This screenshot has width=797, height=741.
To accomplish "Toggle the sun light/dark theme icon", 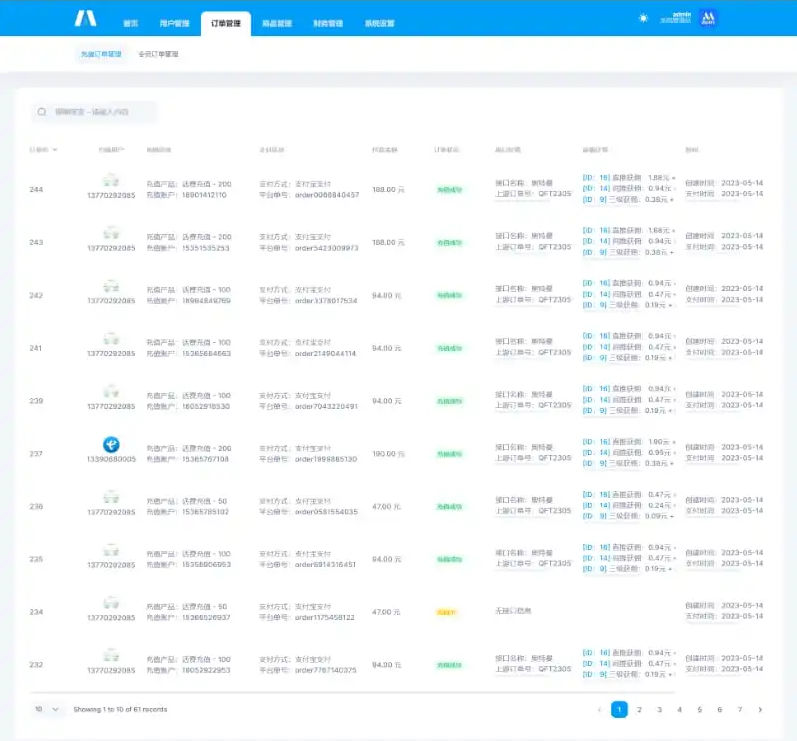I will [643, 18].
